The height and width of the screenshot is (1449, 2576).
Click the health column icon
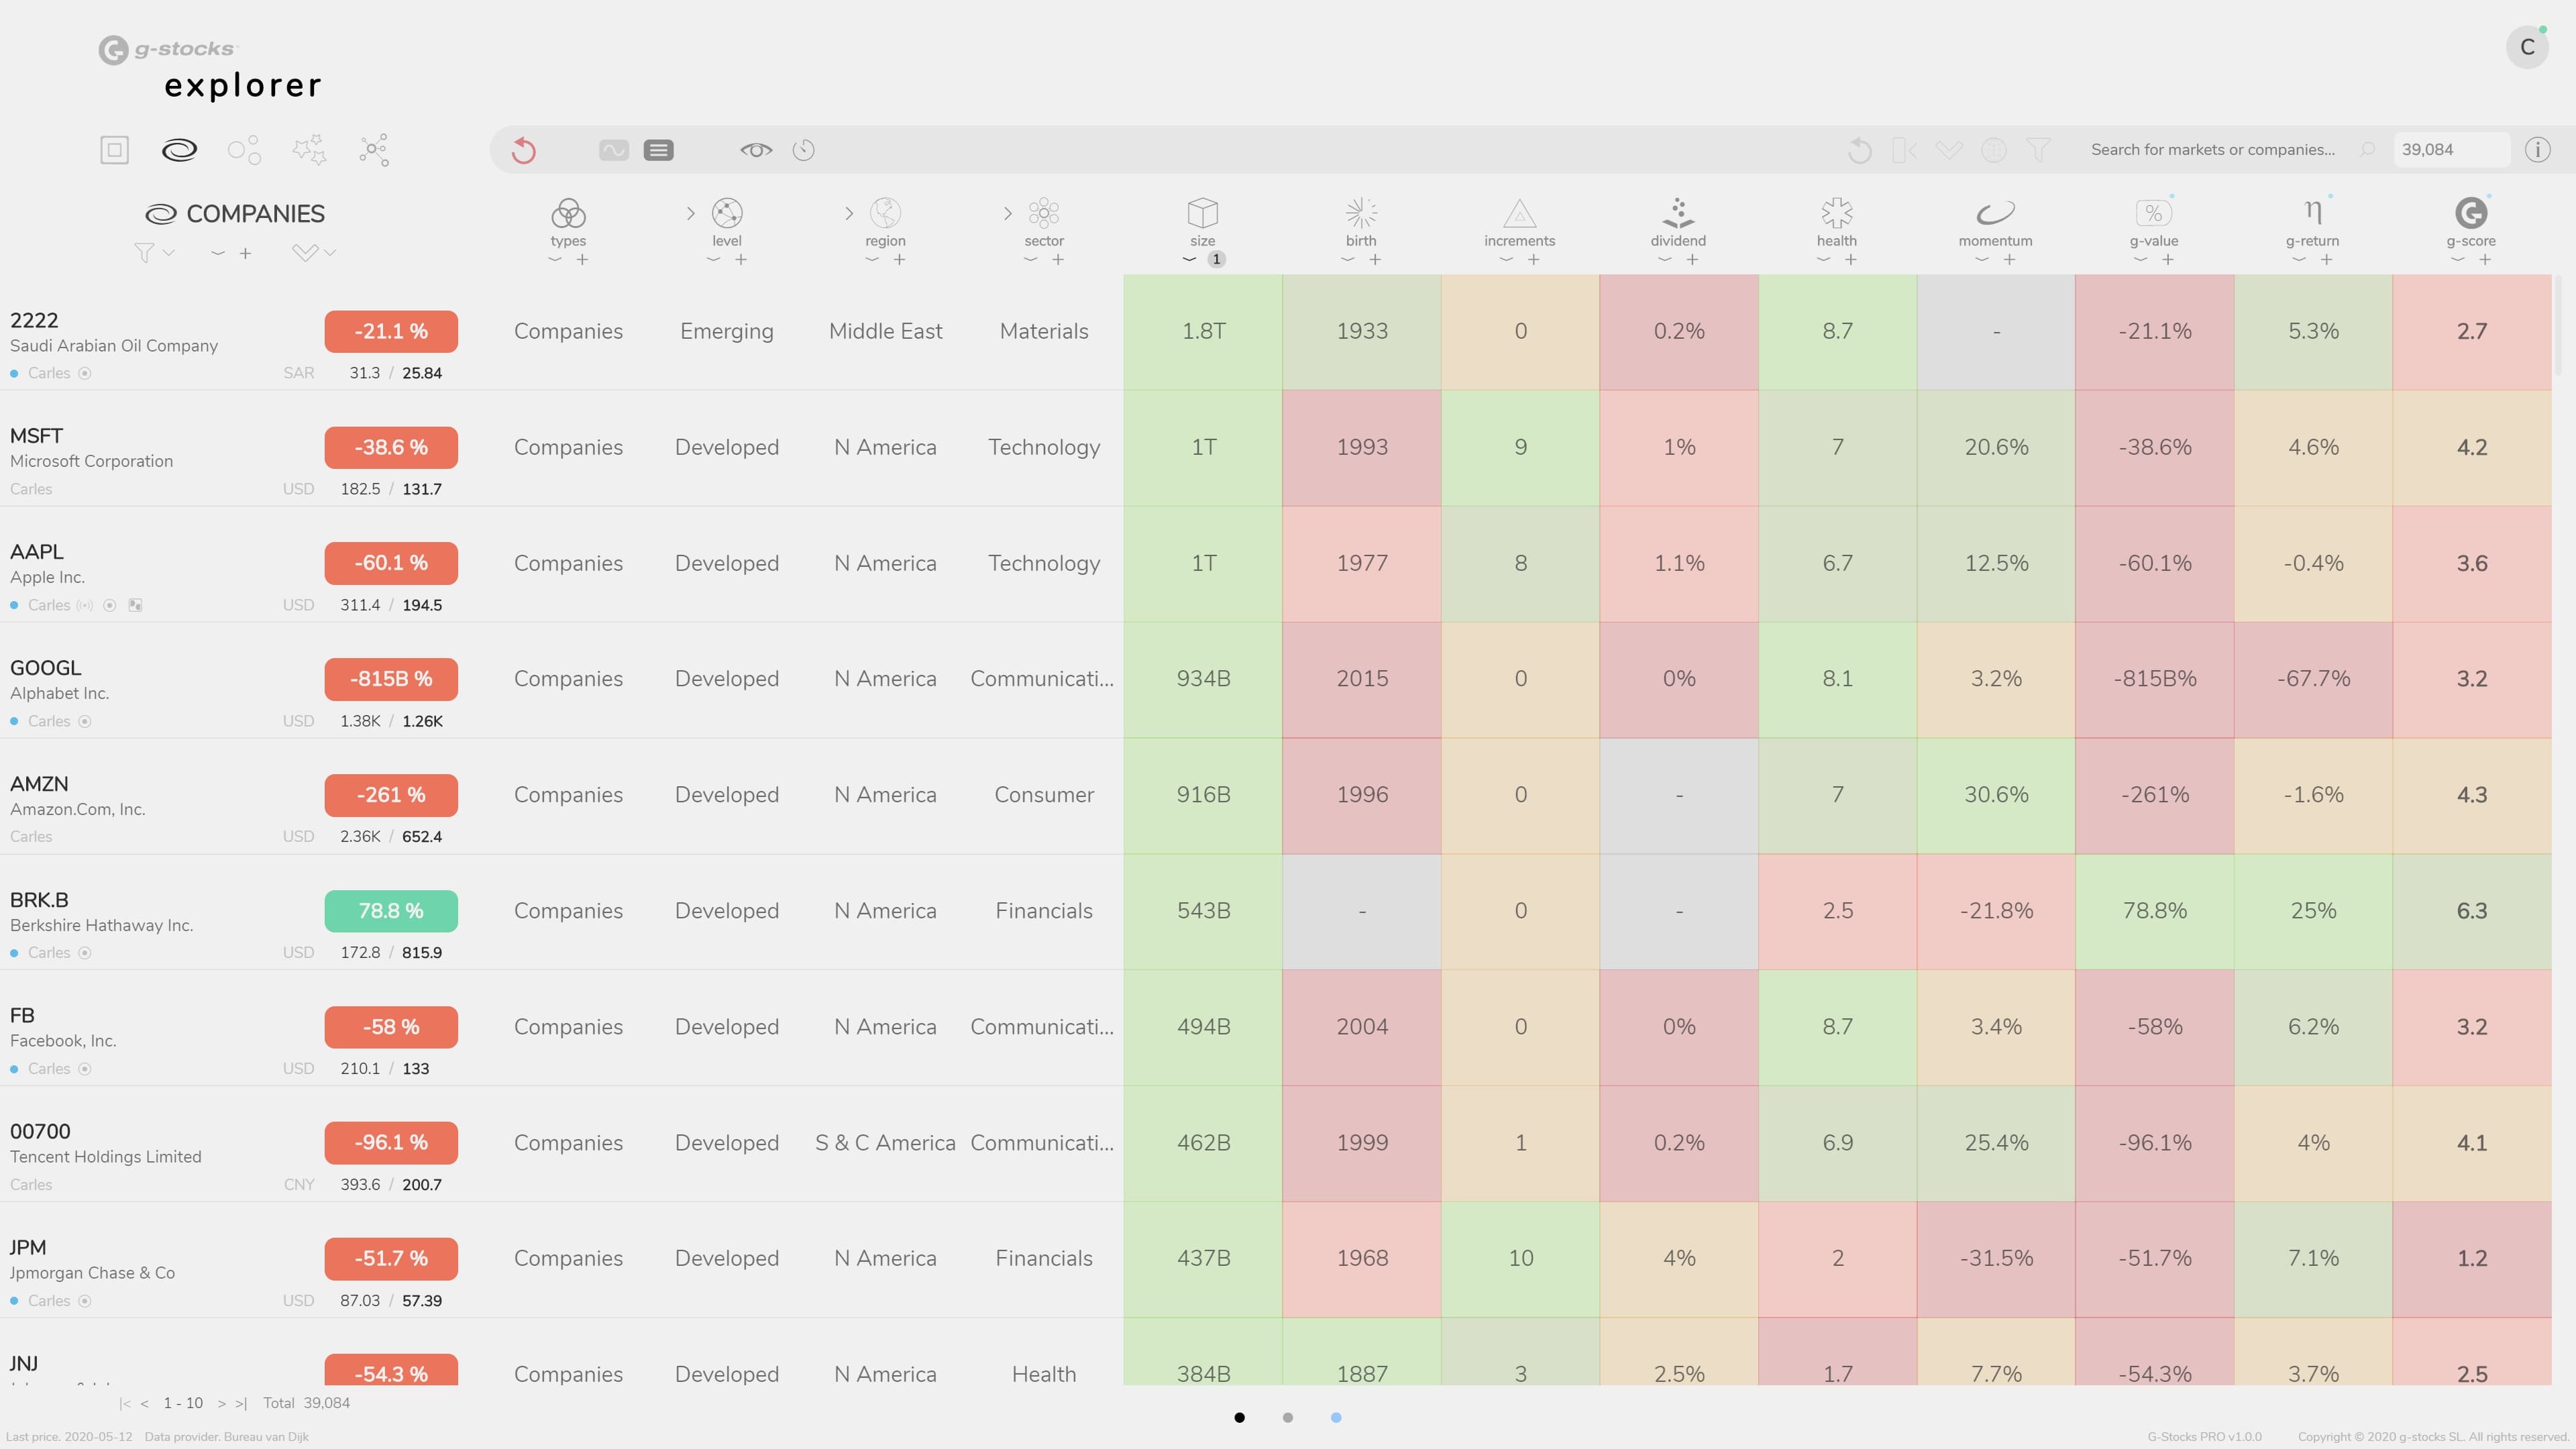coord(1837,213)
